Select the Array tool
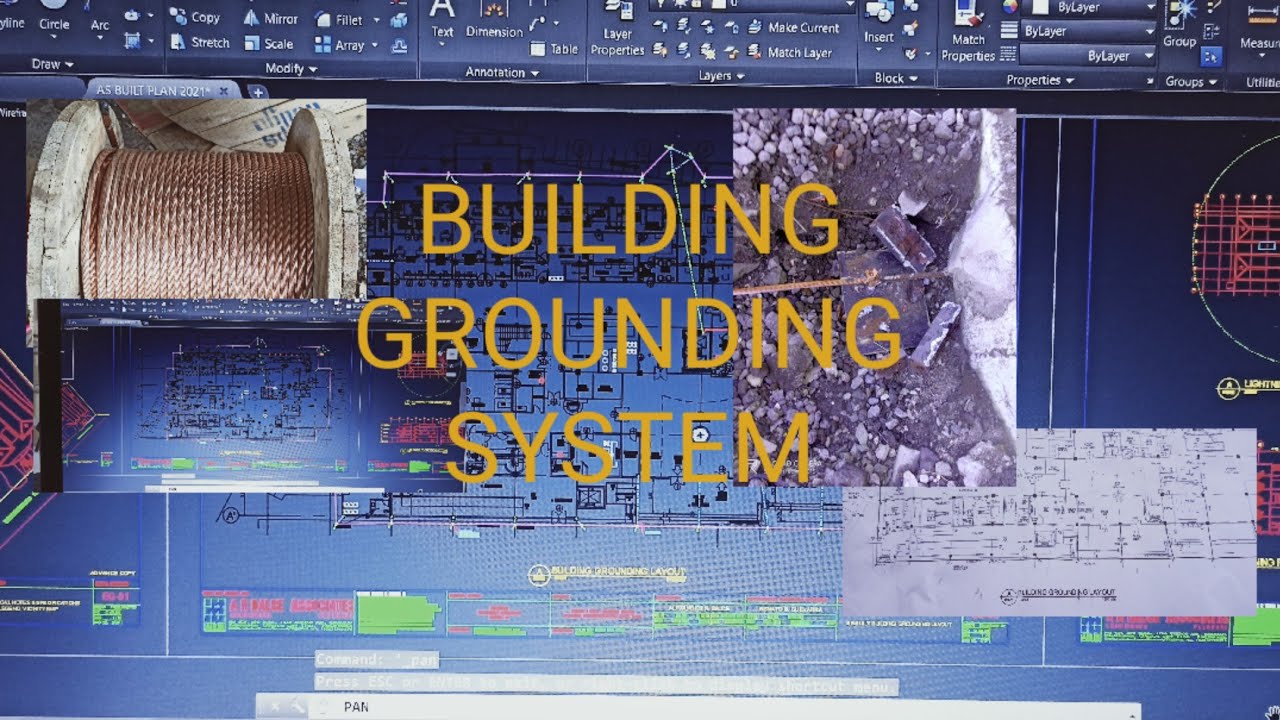Viewport: 1280px width, 720px height. coord(339,45)
